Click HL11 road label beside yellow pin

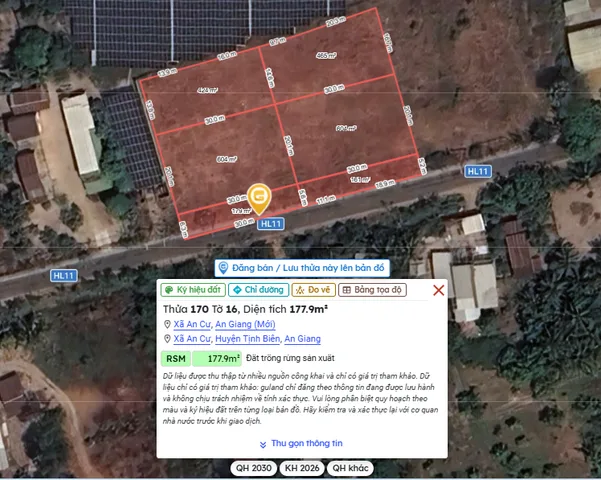point(271,224)
